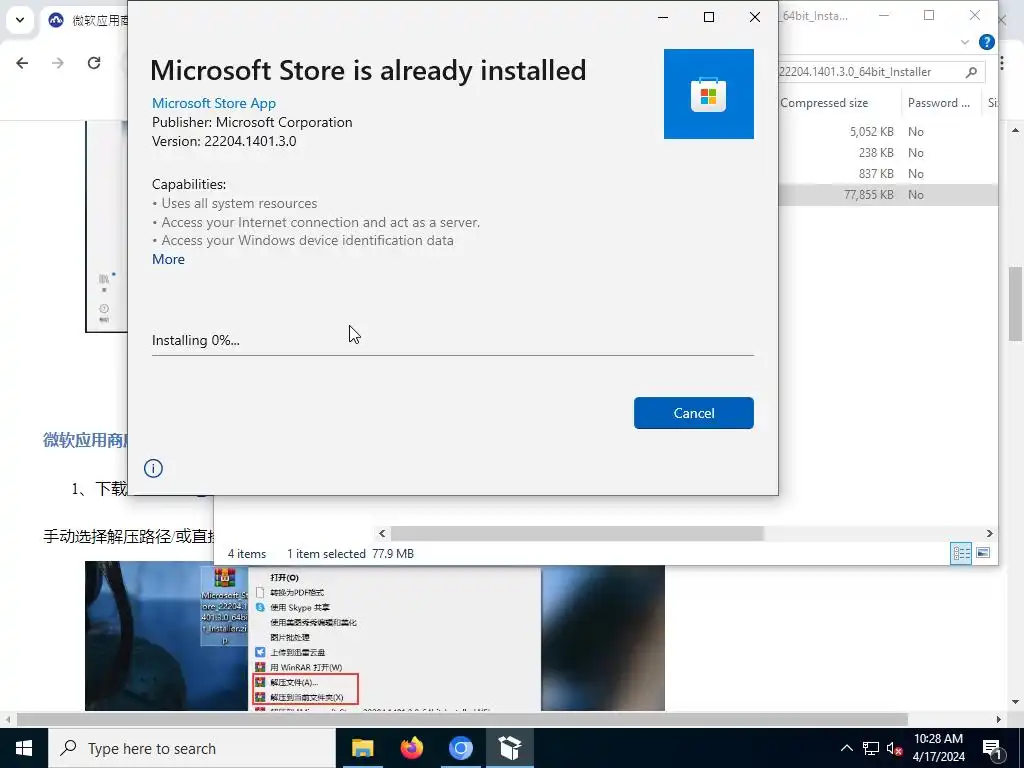The width and height of the screenshot is (1024, 768).
Task: Click the info icon in installer dialog
Action: click(x=153, y=468)
